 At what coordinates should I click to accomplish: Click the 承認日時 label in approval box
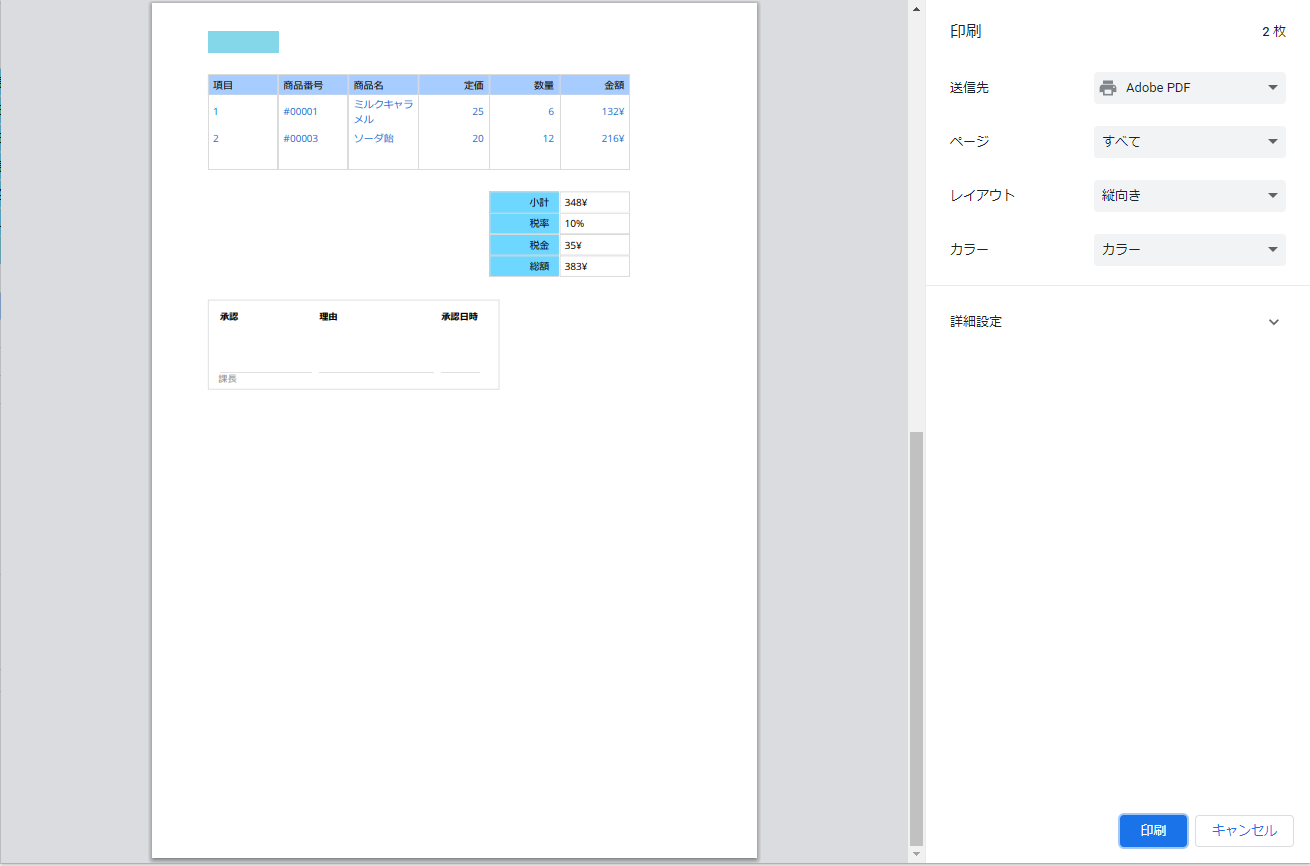[x=459, y=317]
